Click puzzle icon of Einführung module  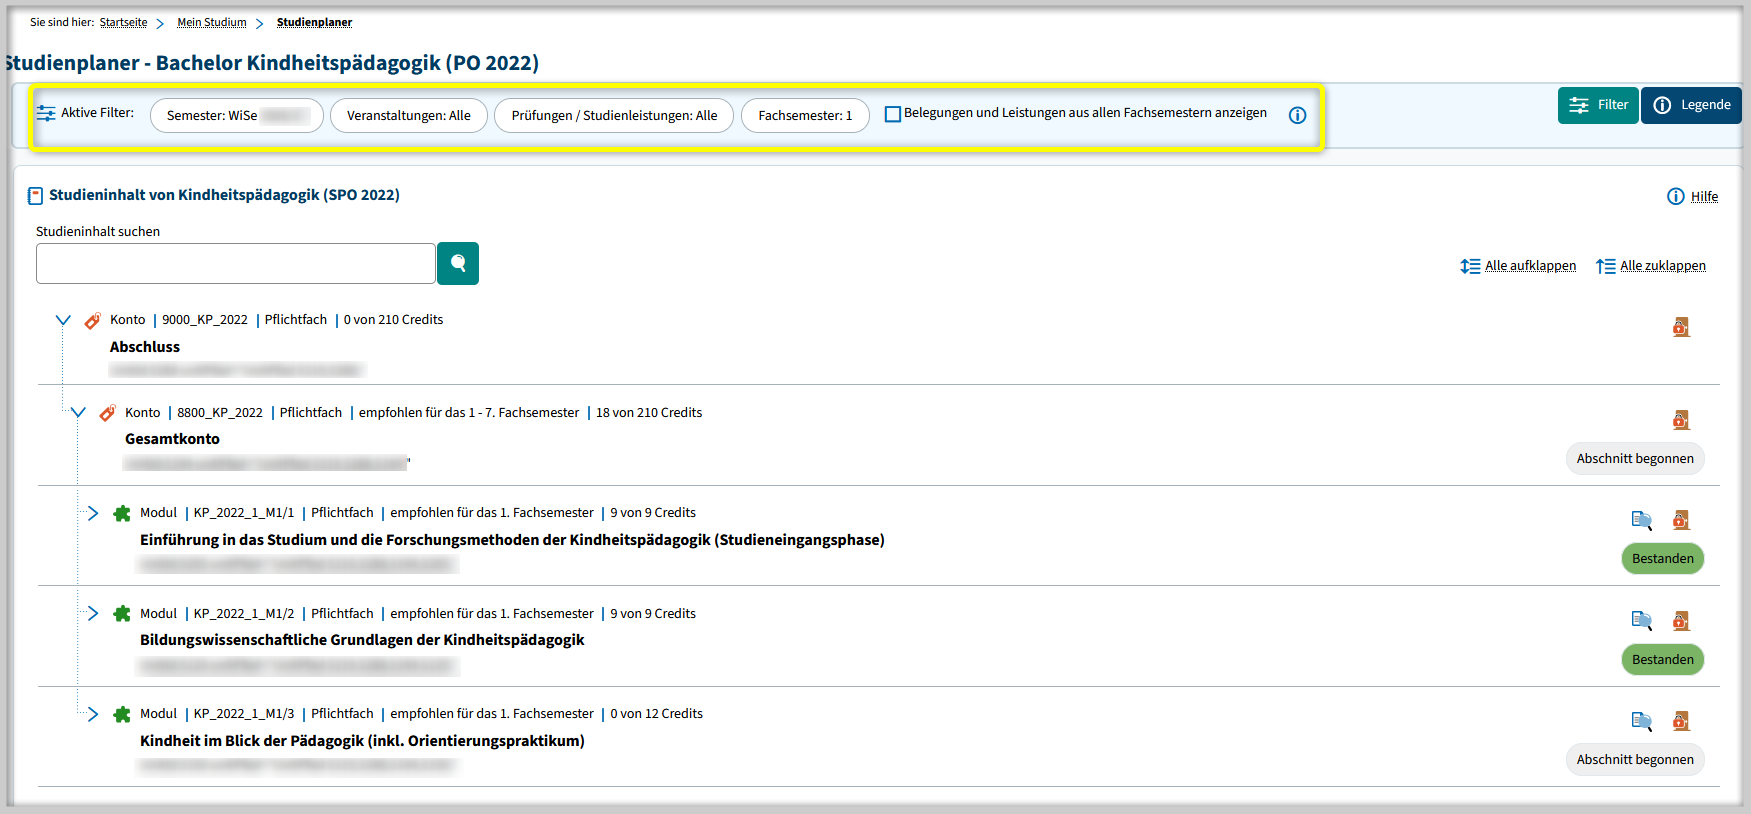122,513
